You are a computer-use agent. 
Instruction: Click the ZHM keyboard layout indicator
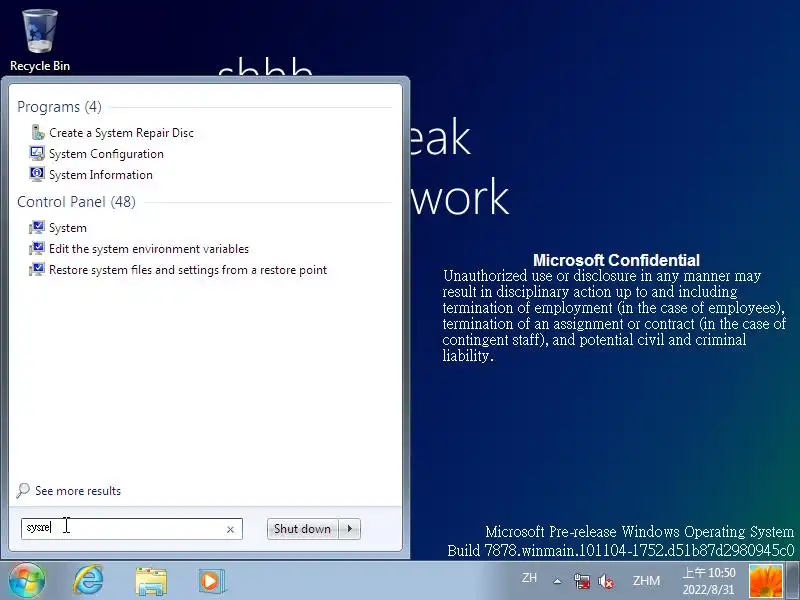pyautogui.click(x=646, y=581)
